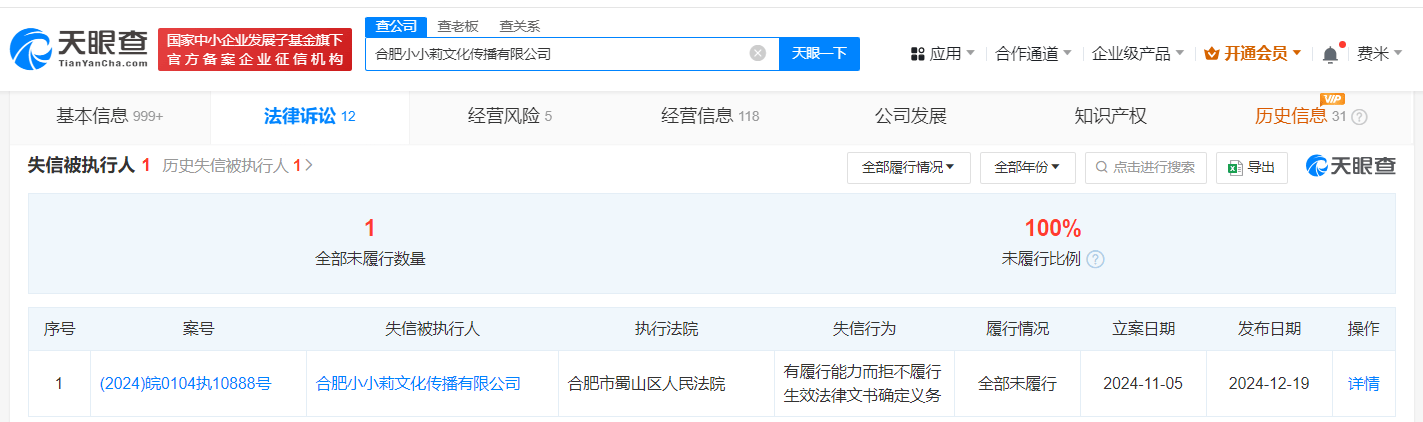Viewport: 1423px width, 422px height.
Task: Expand the 全部年份 year dropdown
Action: point(1027,168)
